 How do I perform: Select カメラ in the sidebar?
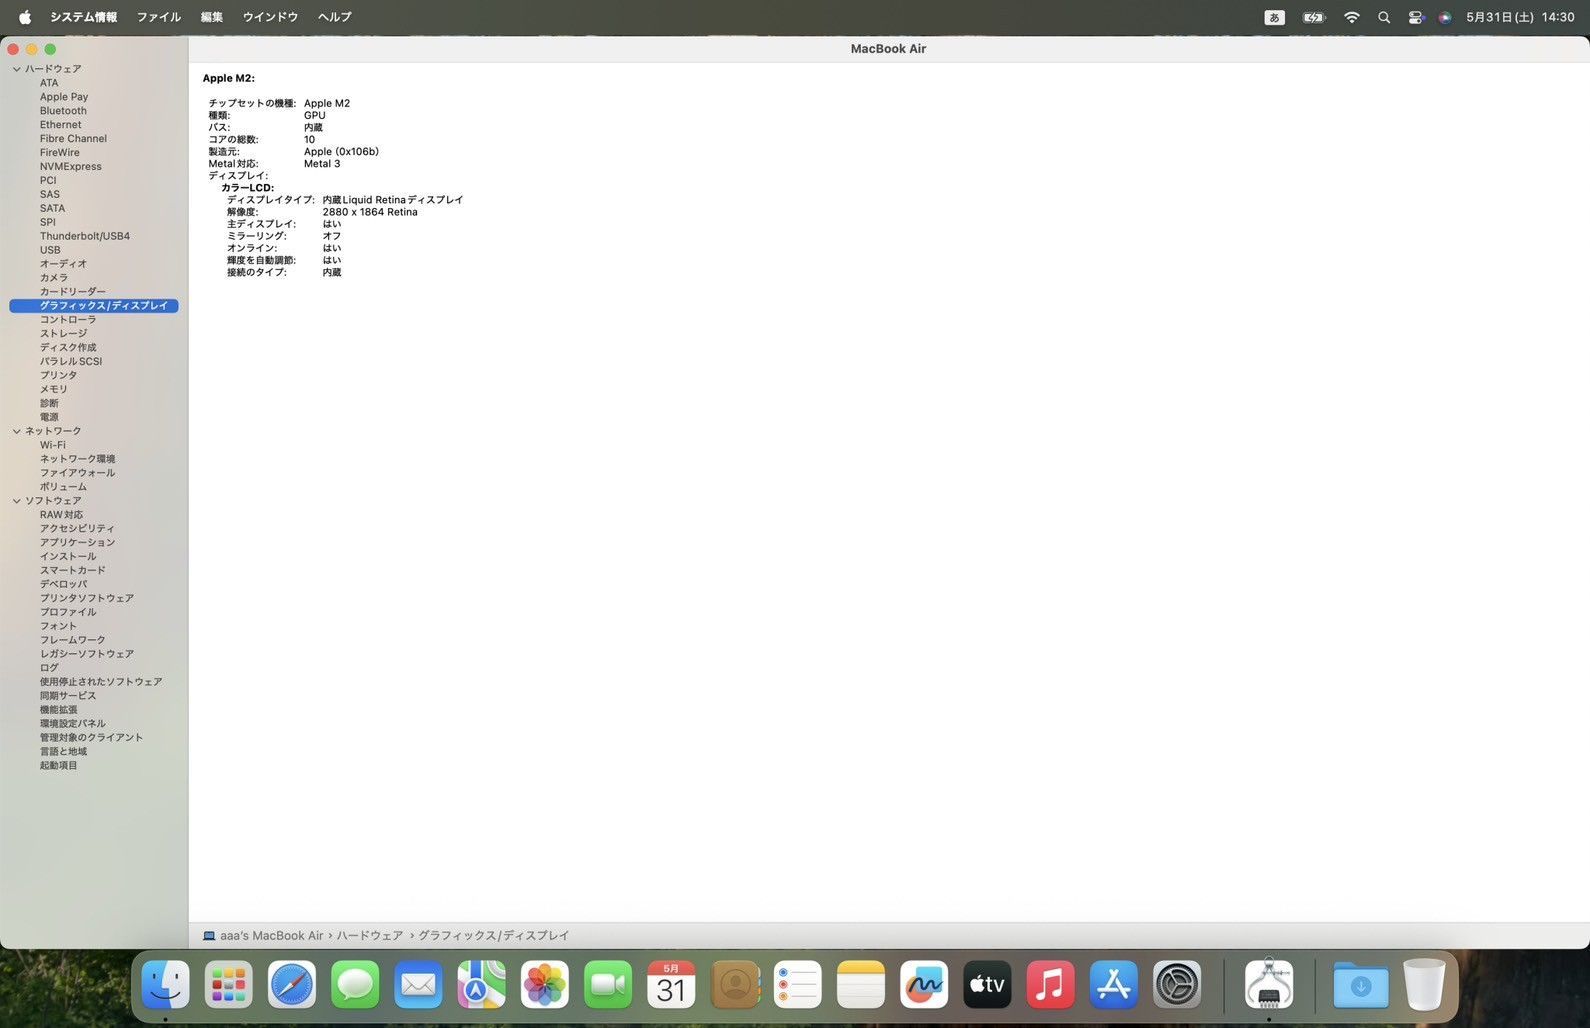pyautogui.click(x=54, y=278)
